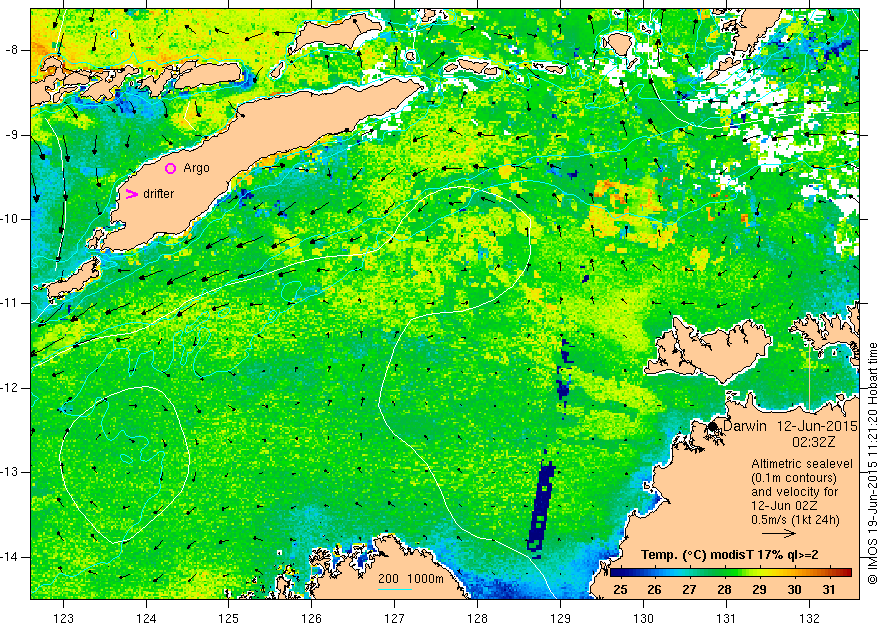Click the color bar value 28
Image resolution: width=880 pixels, height=630 pixels.
[x=724, y=590]
